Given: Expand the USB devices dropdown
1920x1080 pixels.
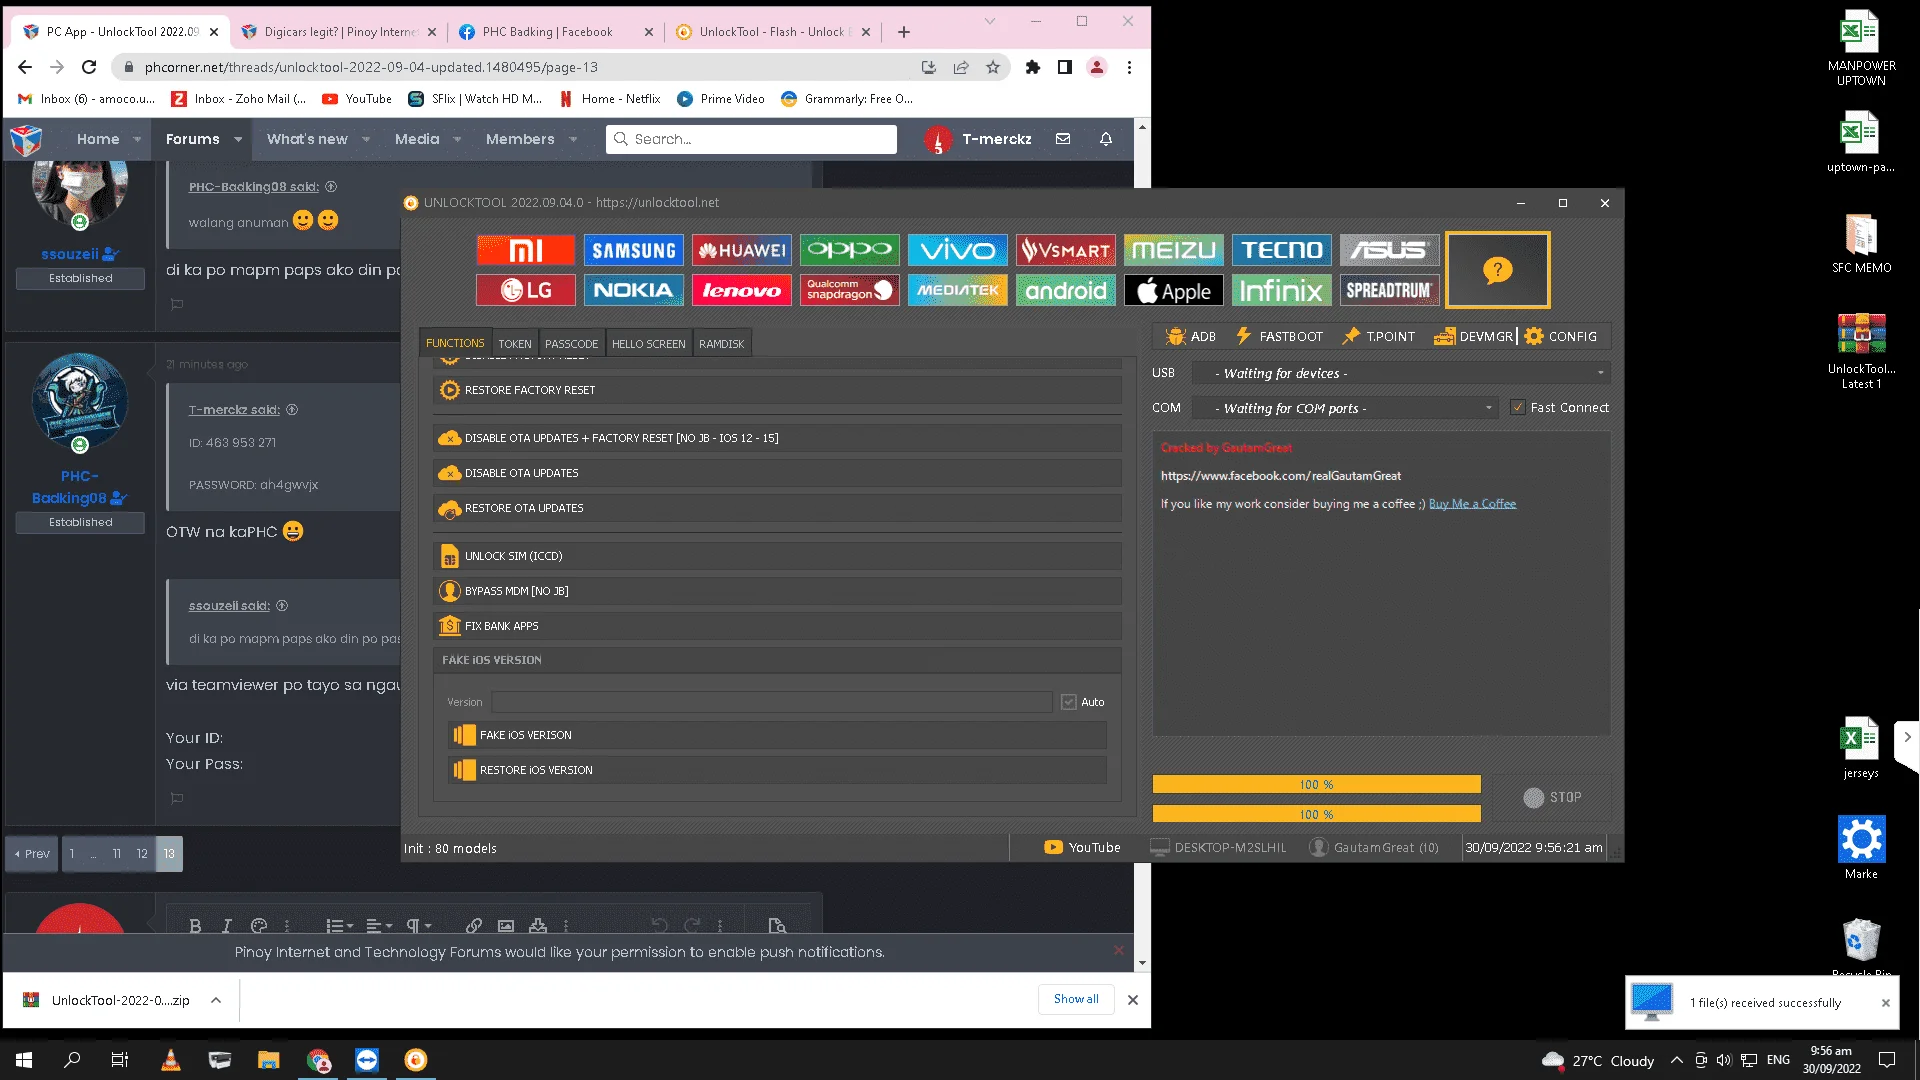Looking at the screenshot, I should [x=1601, y=373].
